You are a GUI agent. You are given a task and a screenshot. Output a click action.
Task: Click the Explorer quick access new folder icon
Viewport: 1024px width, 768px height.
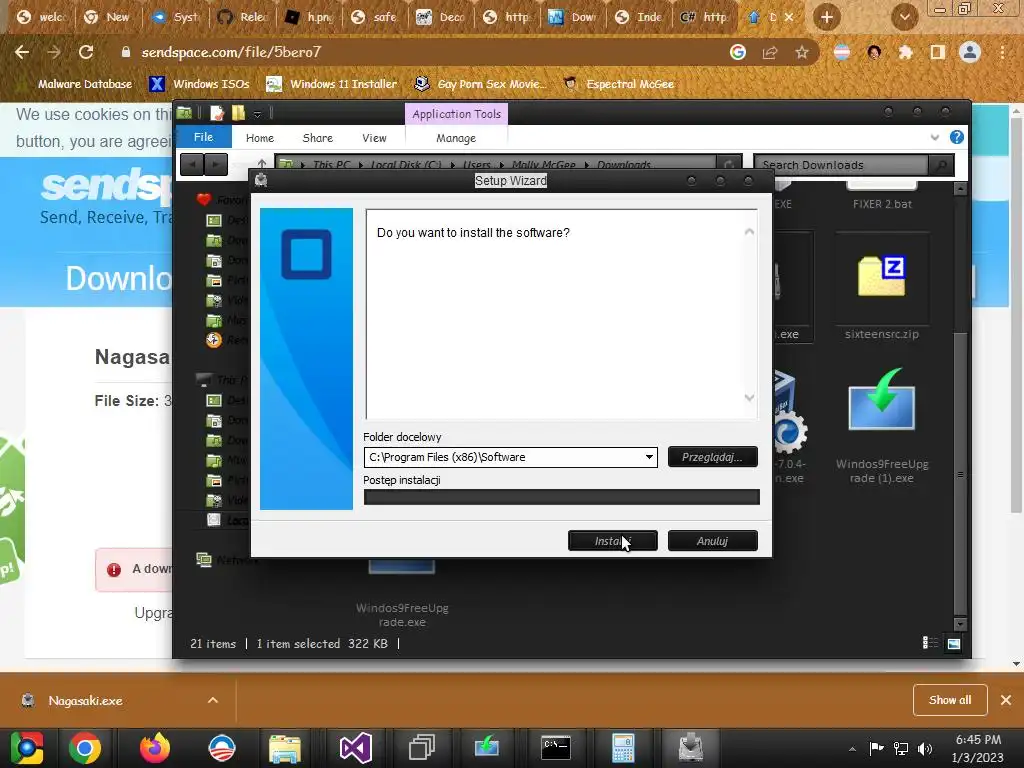238,113
